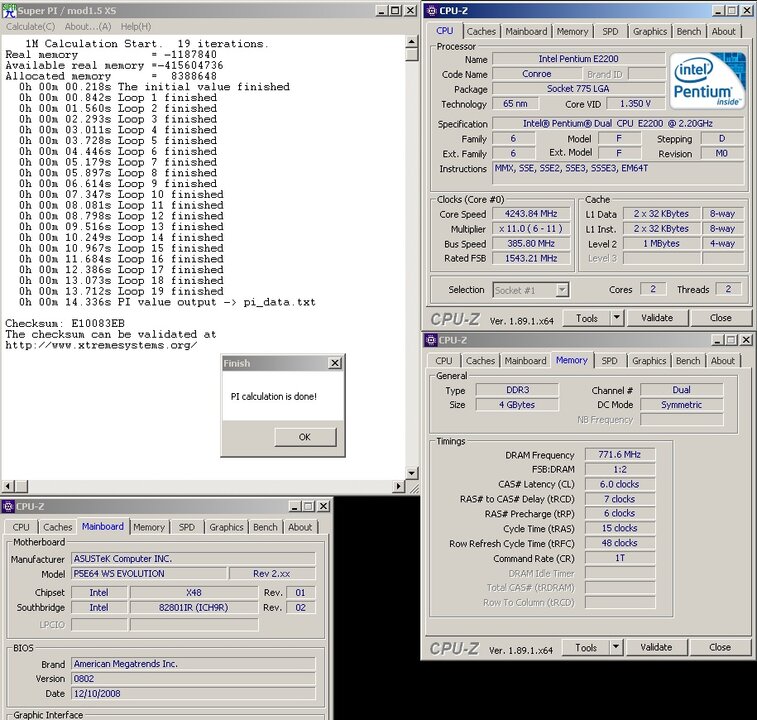The width and height of the screenshot is (757, 720).
Task: Click the Bus Speed value 385.80 MHz
Action: click(x=531, y=244)
